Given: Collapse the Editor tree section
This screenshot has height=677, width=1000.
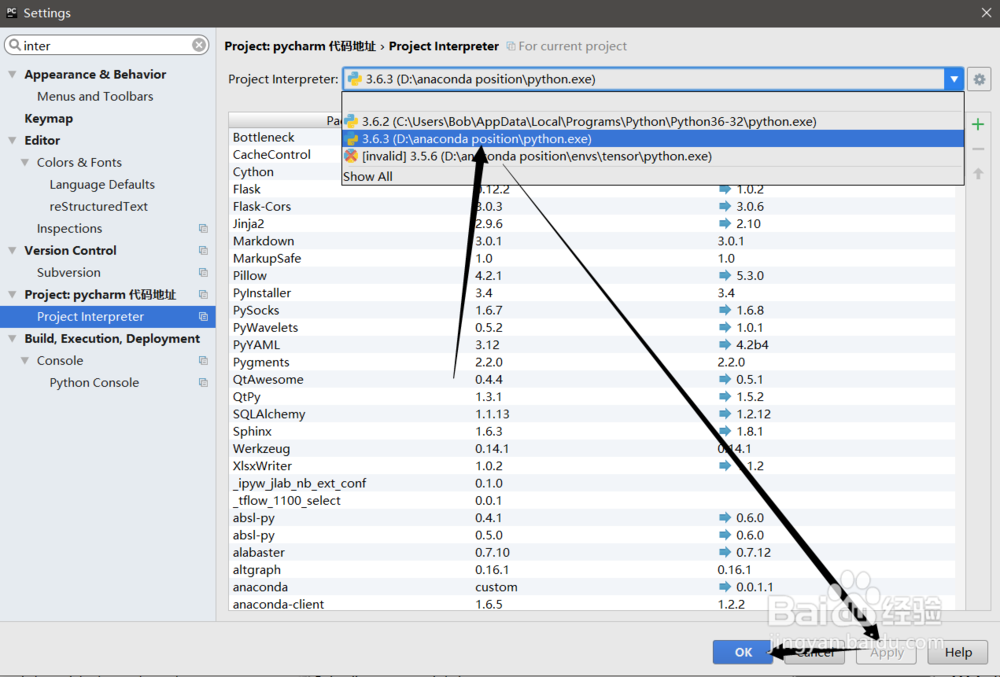Looking at the screenshot, I should (x=12, y=140).
